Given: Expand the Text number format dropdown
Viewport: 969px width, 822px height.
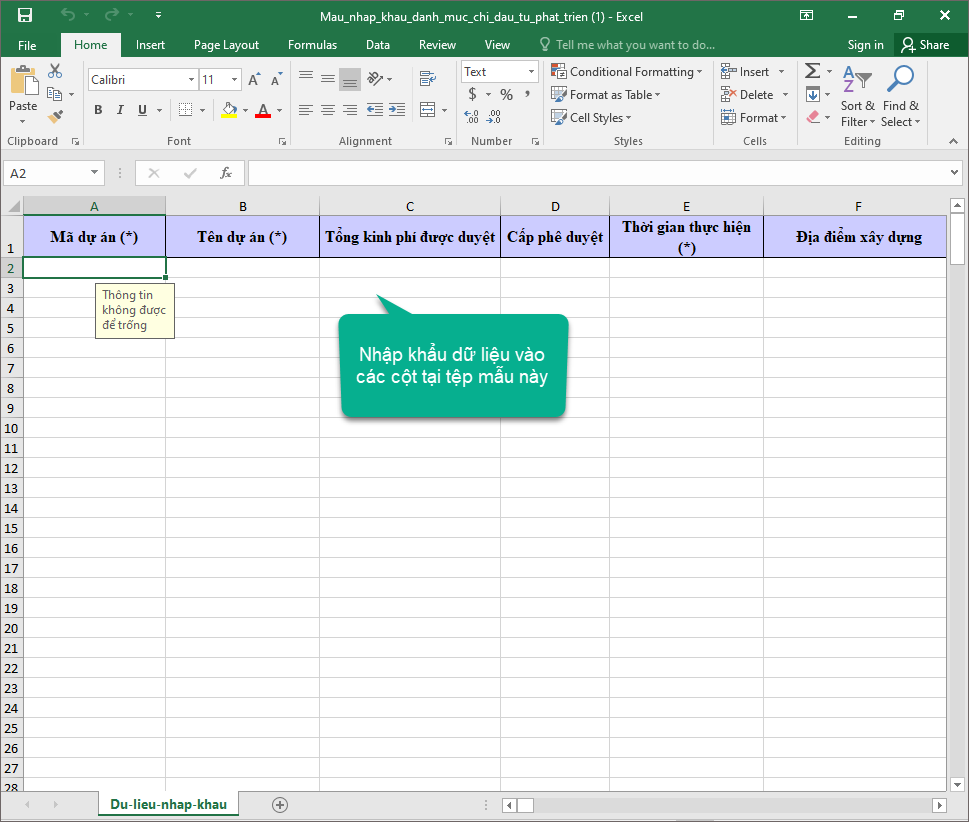Looking at the screenshot, I should [x=529, y=72].
